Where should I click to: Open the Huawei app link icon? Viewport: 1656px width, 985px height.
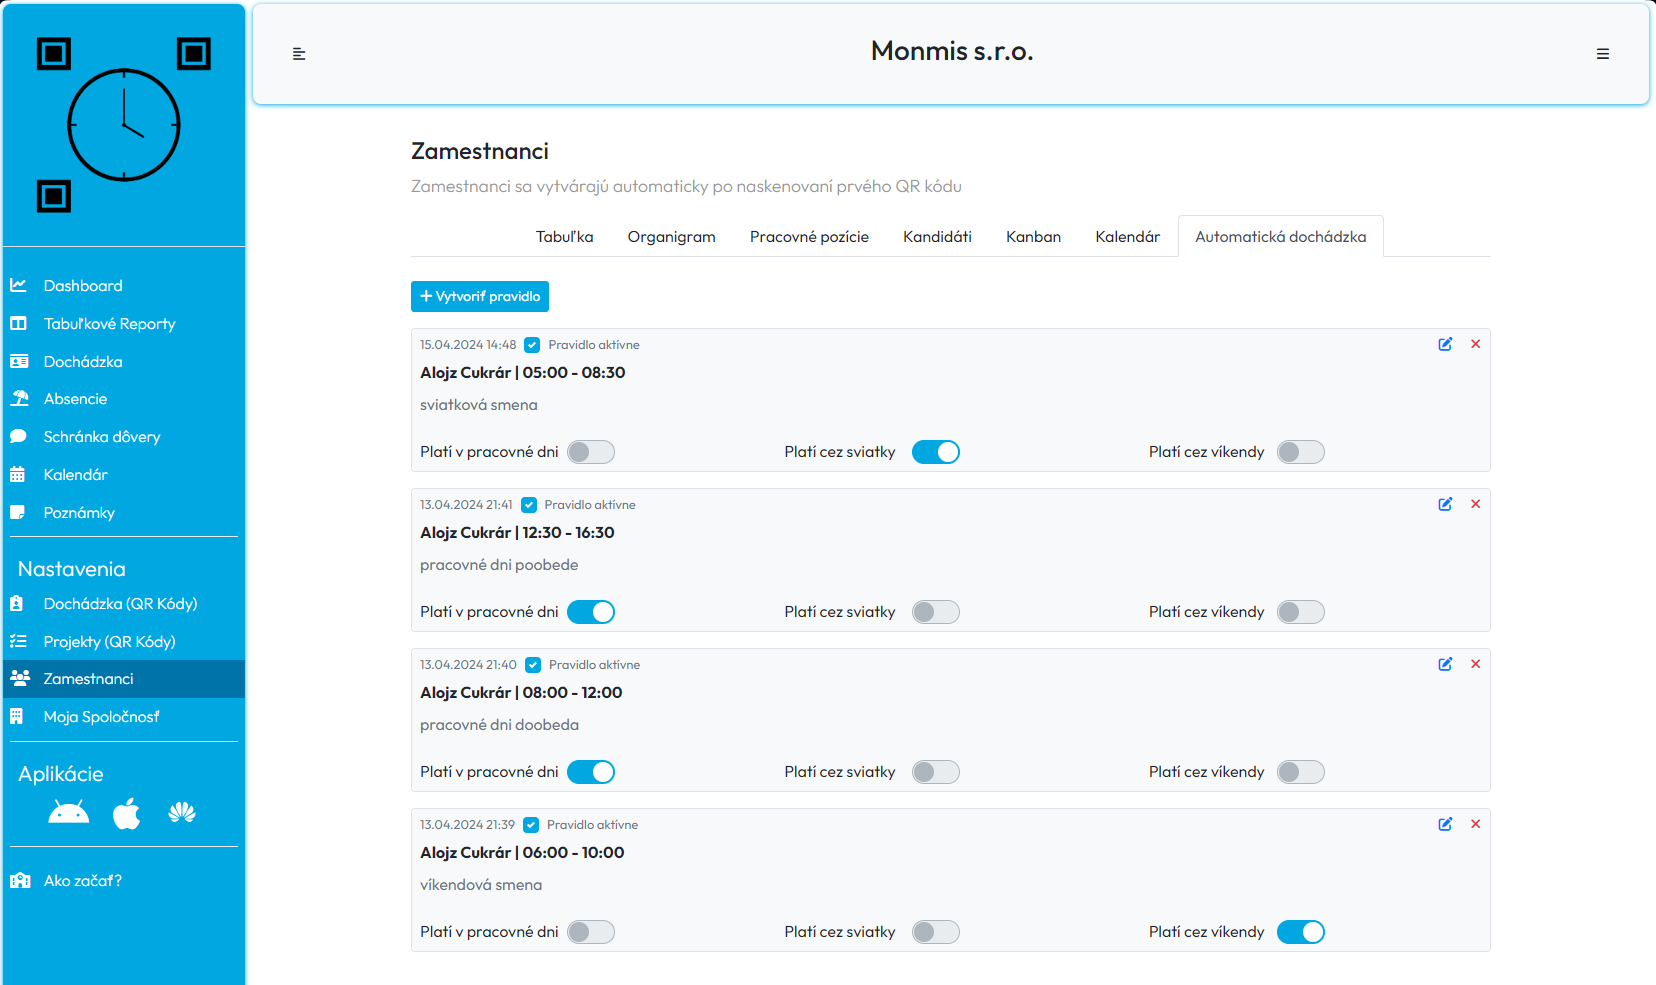coord(182,814)
